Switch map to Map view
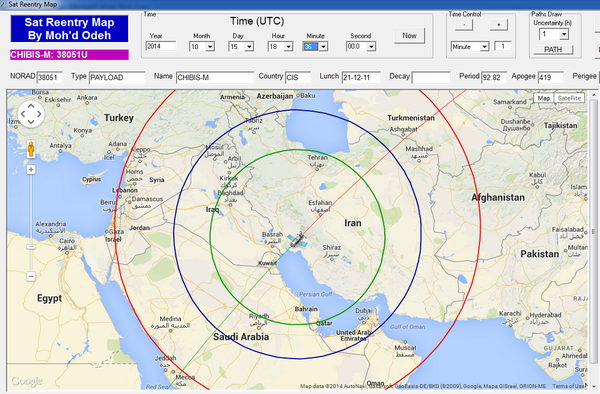The width and height of the screenshot is (600, 394). click(x=543, y=98)
